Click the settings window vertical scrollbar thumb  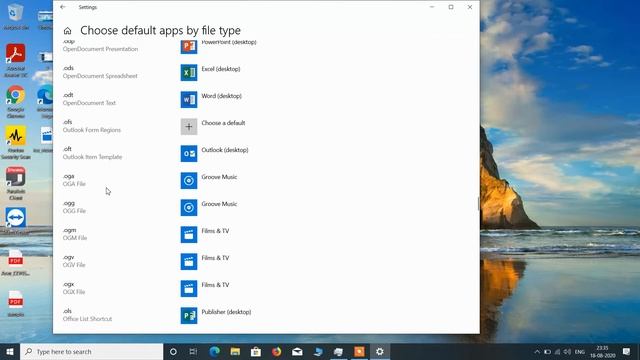(x=478, y=204)
